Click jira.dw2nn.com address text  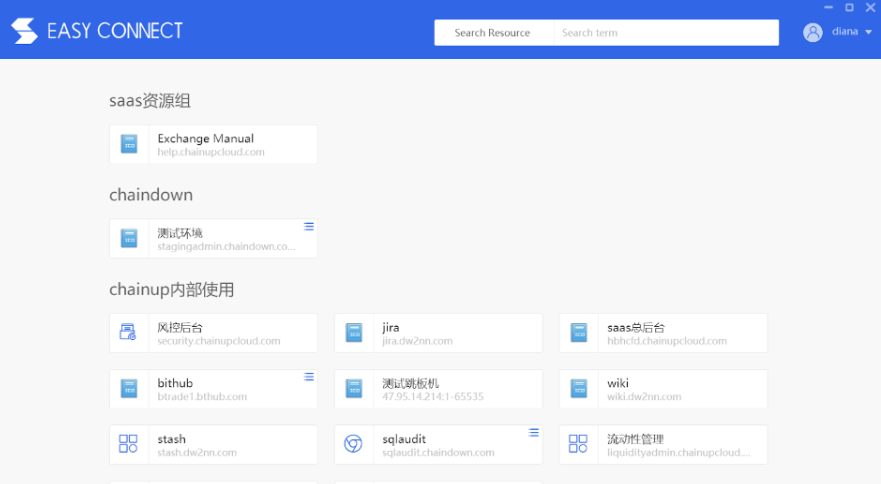(417, 341)
